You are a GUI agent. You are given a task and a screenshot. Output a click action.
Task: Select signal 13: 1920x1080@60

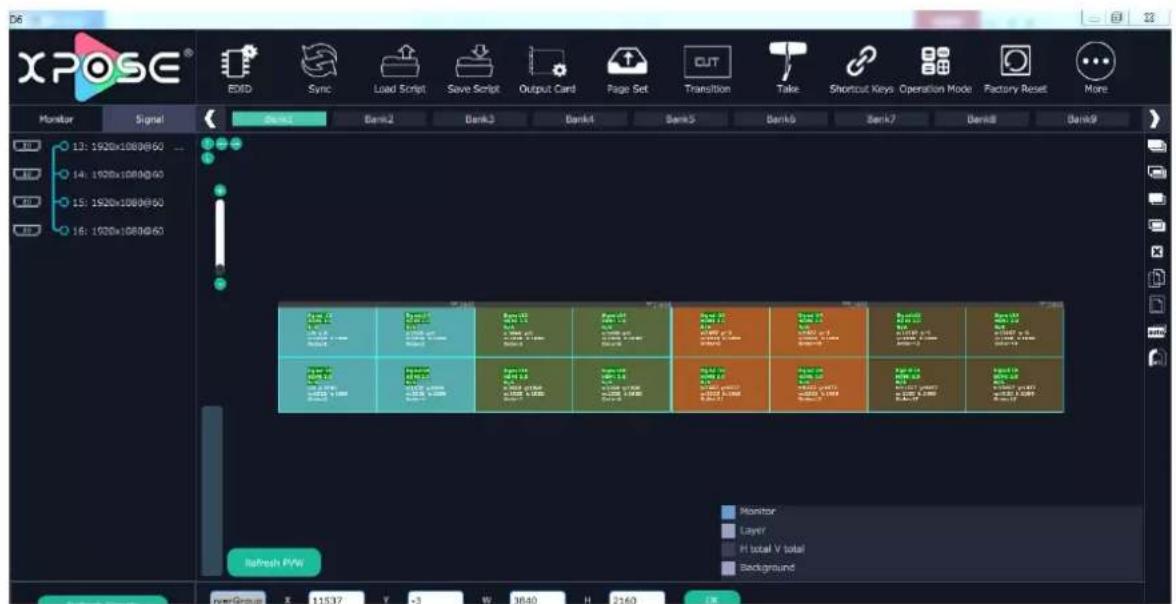point(118,146)
